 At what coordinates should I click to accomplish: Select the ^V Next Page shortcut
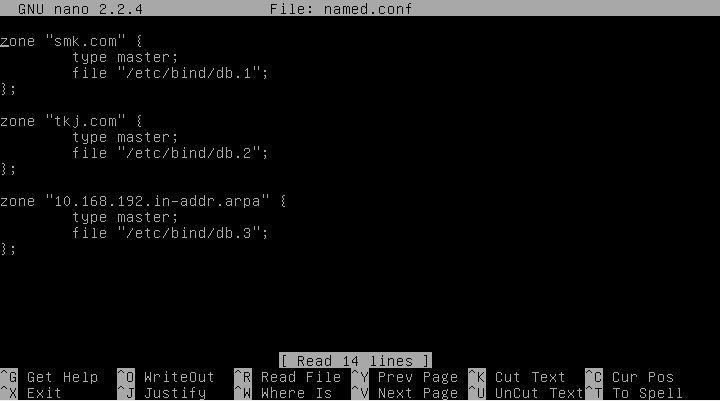405,393
